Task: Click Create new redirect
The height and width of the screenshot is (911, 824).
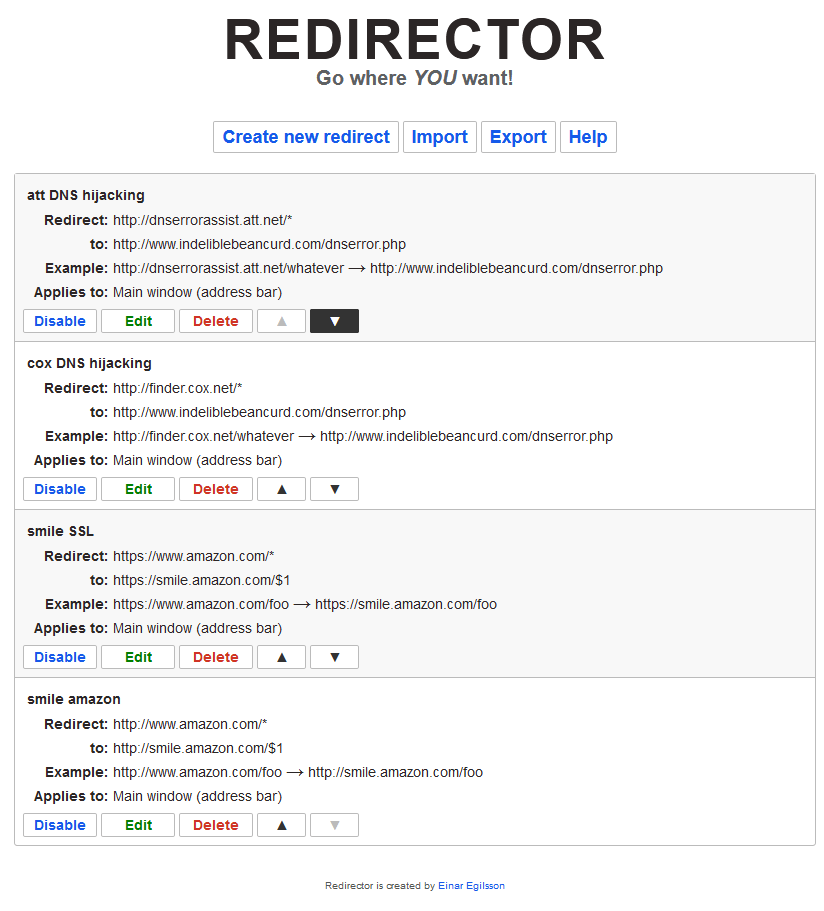Action: pos(305,137)
